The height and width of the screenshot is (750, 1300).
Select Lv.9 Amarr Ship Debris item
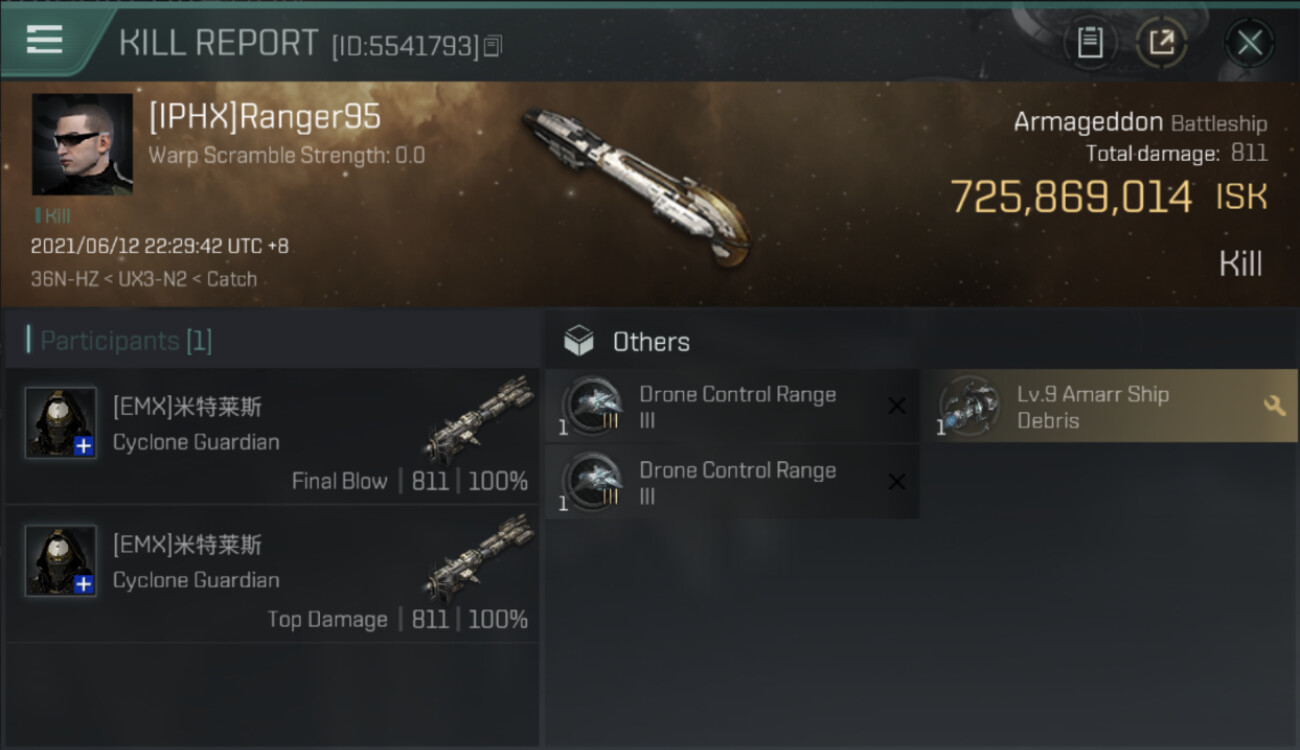pyautogui.click(x=1110, y=407)
